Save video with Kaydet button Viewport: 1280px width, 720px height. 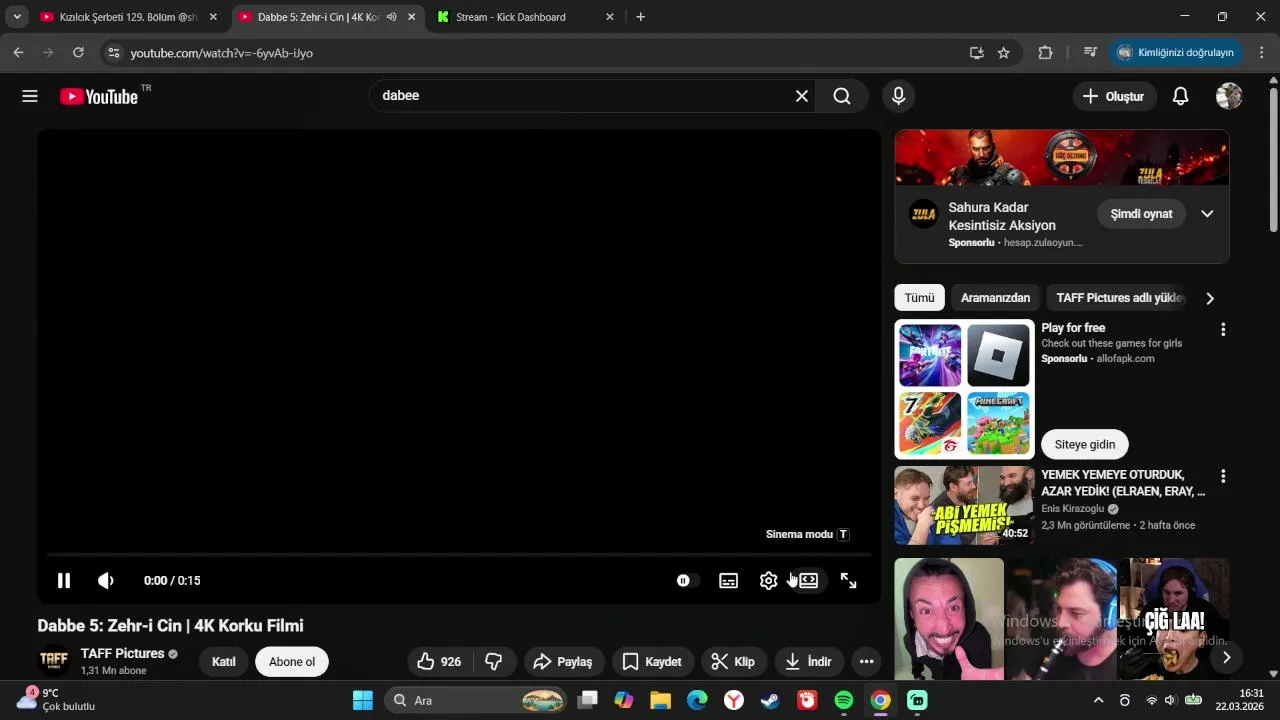click(652, 661)
